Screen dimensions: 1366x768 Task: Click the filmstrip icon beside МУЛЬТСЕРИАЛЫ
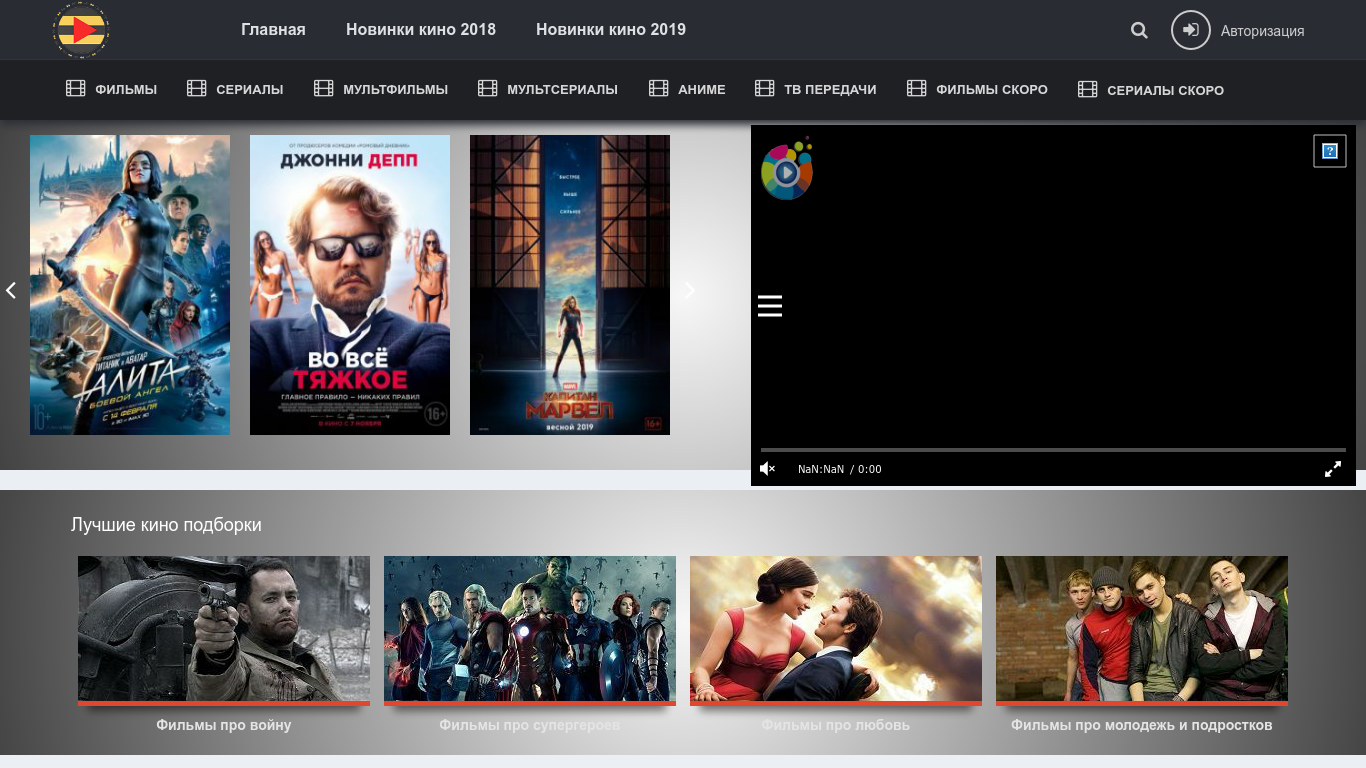pyautogui.click(x=487, y=89)
